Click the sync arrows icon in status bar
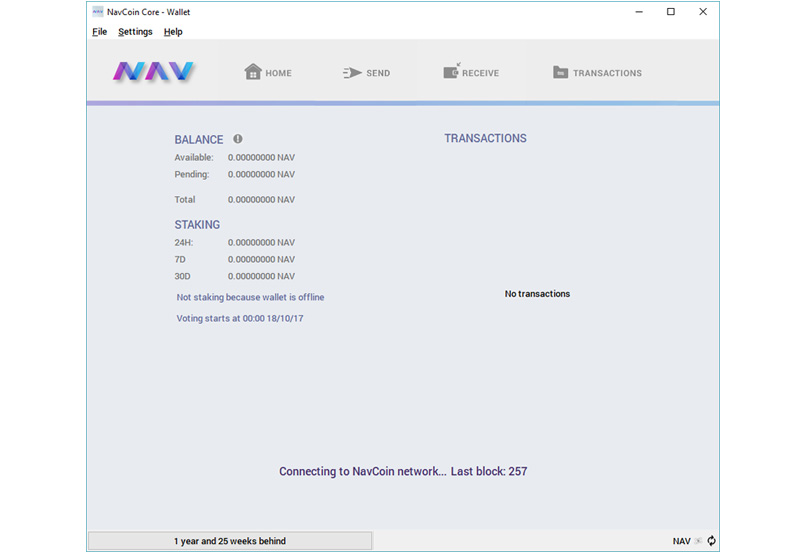 712,541
